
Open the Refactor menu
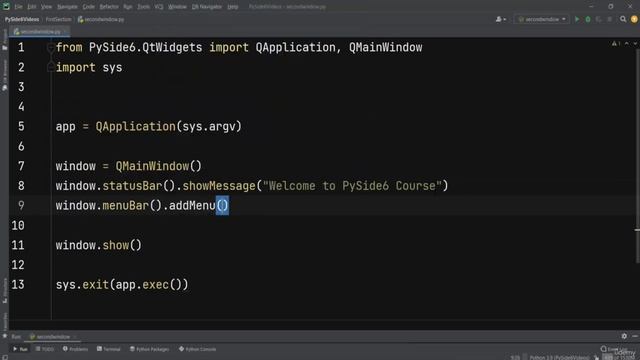click(109, 7)
